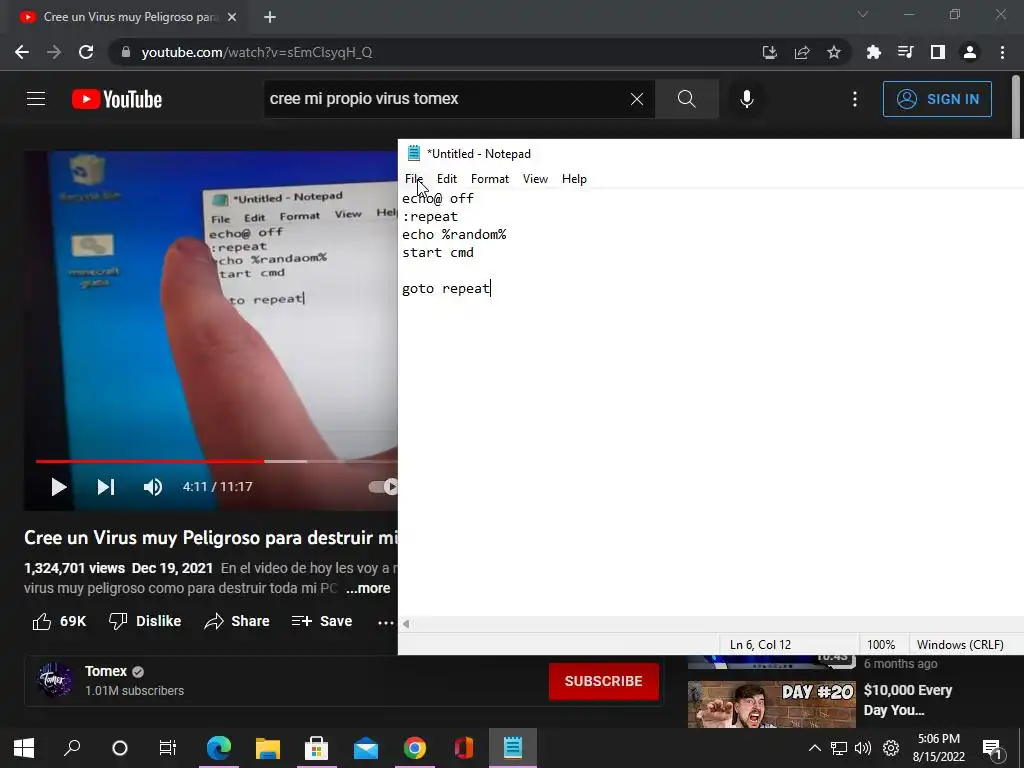Select the Cree un Virus browser tab
The width and height of the screenshot is (1024, 768).
click(129, 17)
